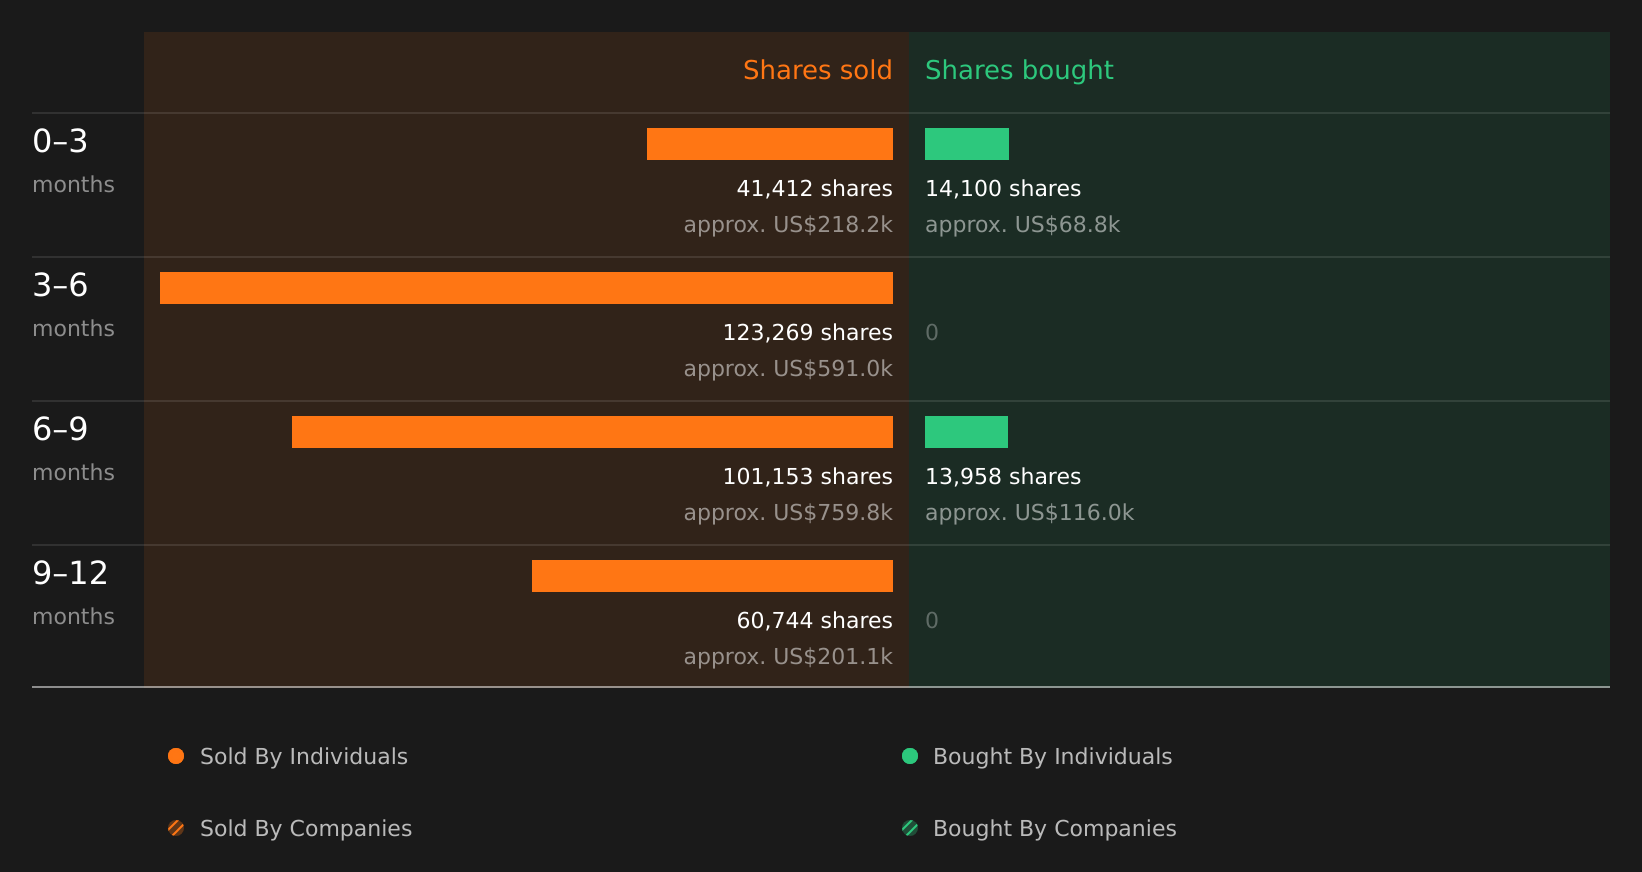
Task: Toggle the Sold By Individuals legend label
Action: click(x=304, y=757)
